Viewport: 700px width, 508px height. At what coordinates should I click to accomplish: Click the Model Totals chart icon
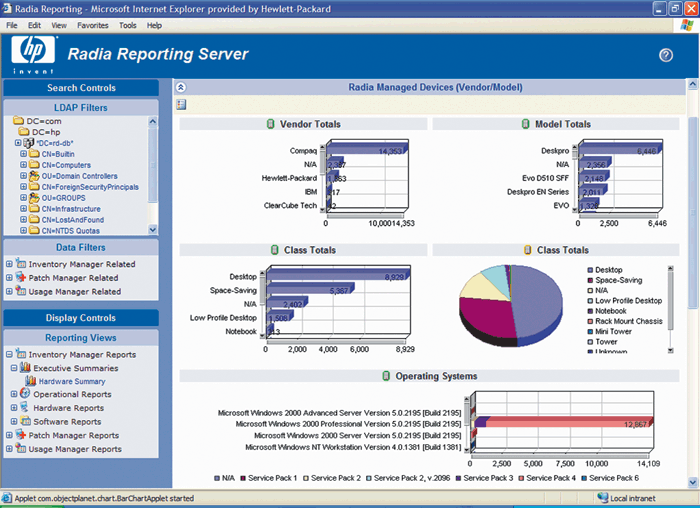coord(526,124)
